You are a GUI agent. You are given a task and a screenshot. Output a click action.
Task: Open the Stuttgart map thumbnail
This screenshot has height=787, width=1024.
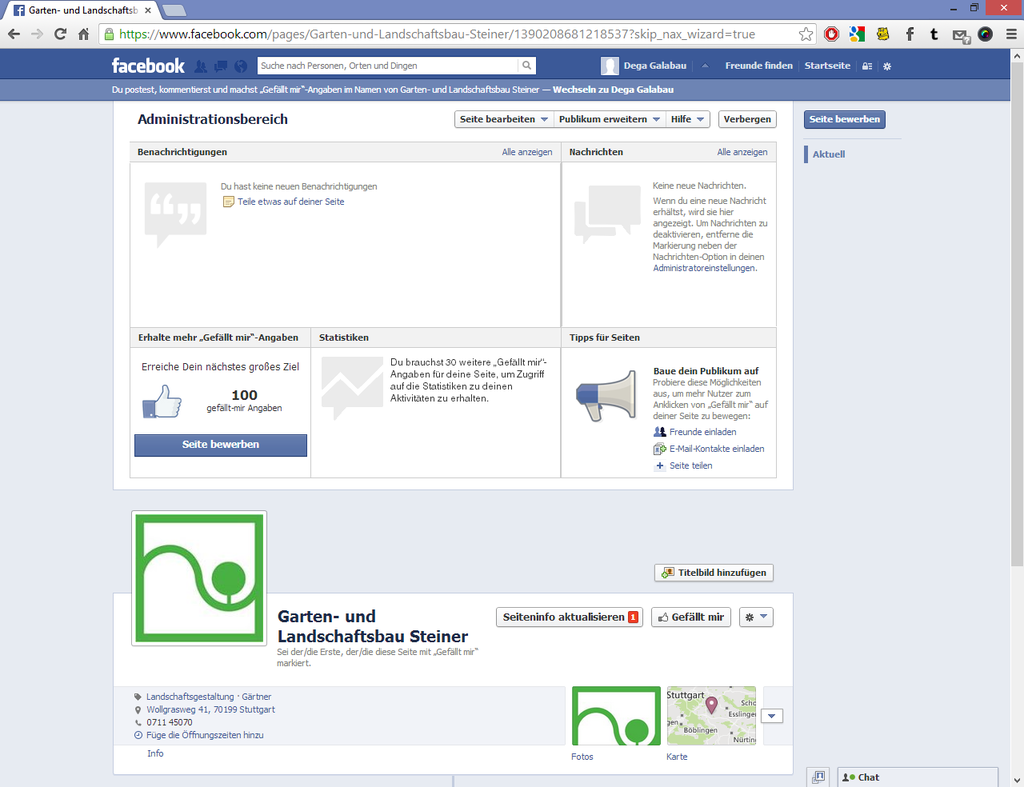click(711, 716)
